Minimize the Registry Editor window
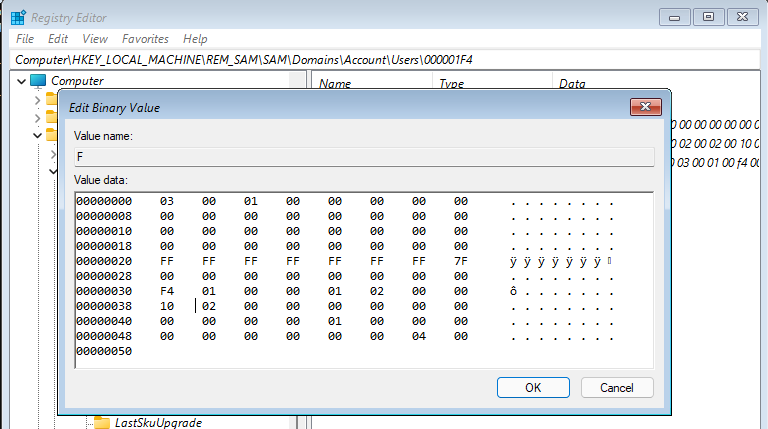Viewport: 768px width, 429px height. tap(674, 17)
